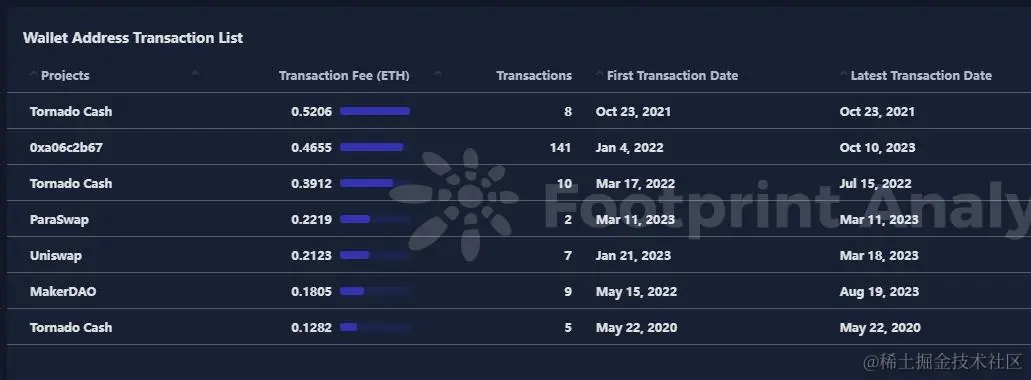This screenshot has width=1031, height=380.
Task: Open the MakerDAO project entry
Action: (63, 291)
